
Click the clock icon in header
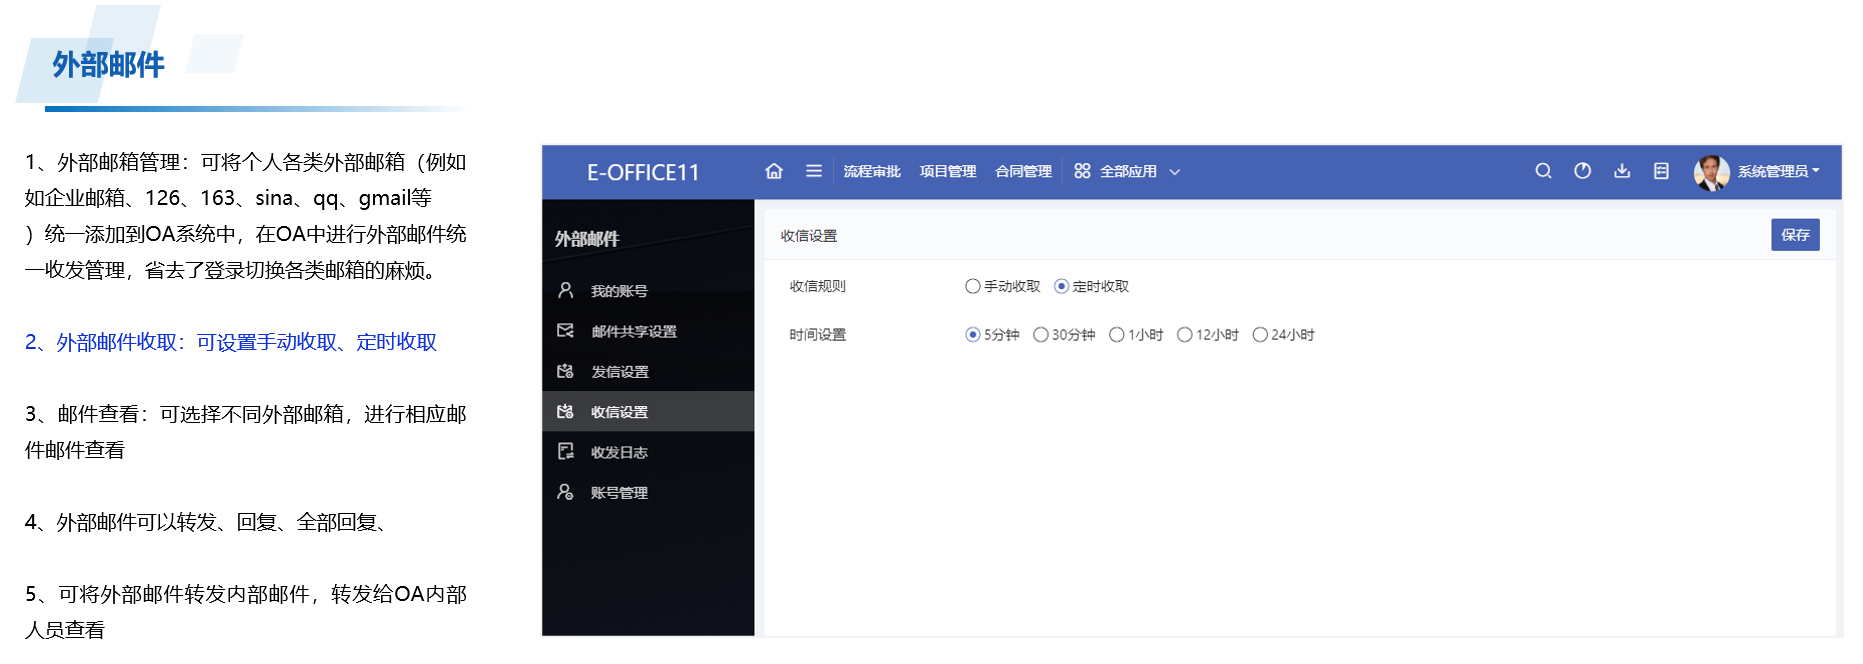(x=1582, y=171)
